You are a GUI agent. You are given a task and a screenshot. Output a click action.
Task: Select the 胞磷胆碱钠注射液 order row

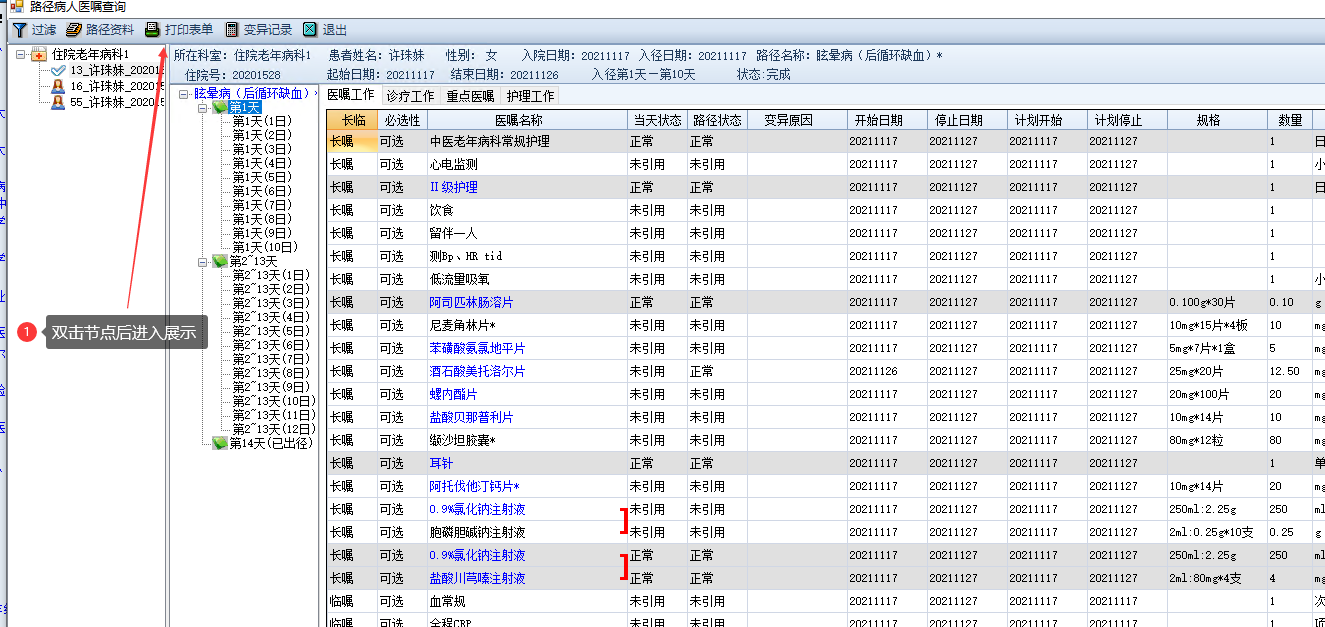pyautogui.click(x=826, y=532)
